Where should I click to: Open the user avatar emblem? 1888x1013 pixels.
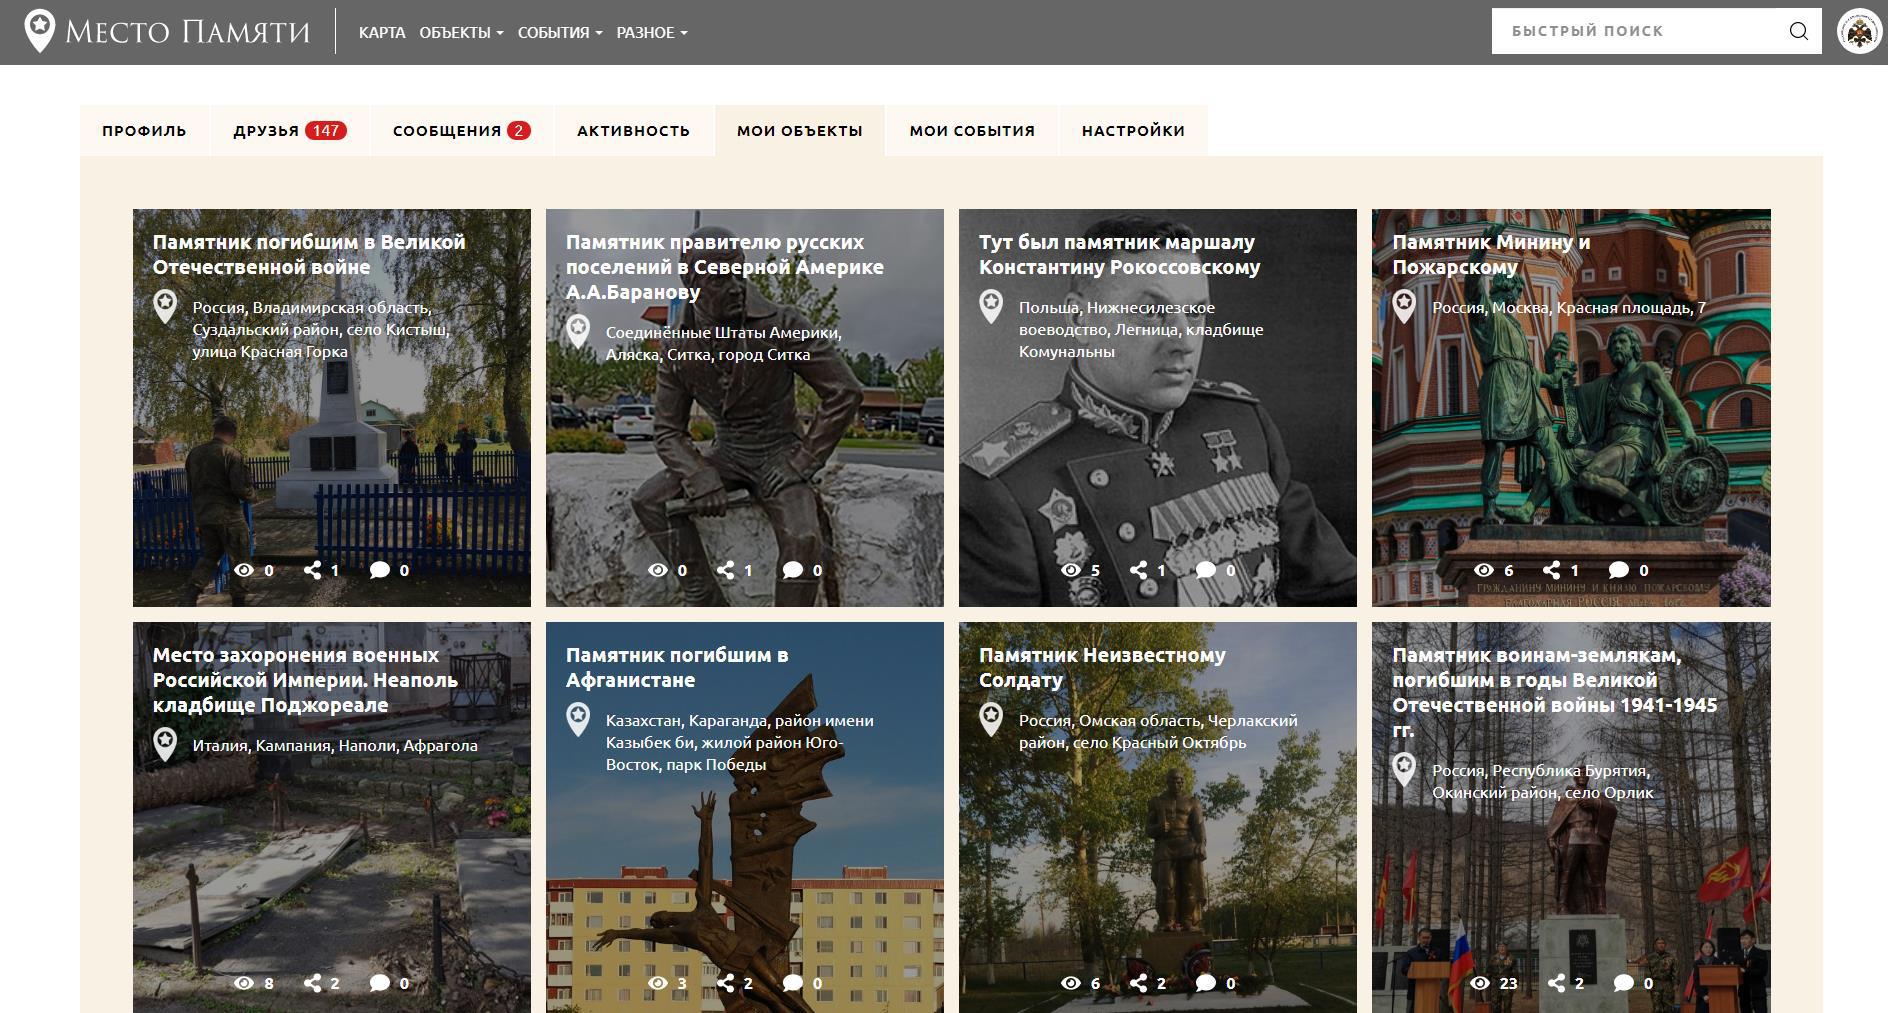click(1859, 32)
